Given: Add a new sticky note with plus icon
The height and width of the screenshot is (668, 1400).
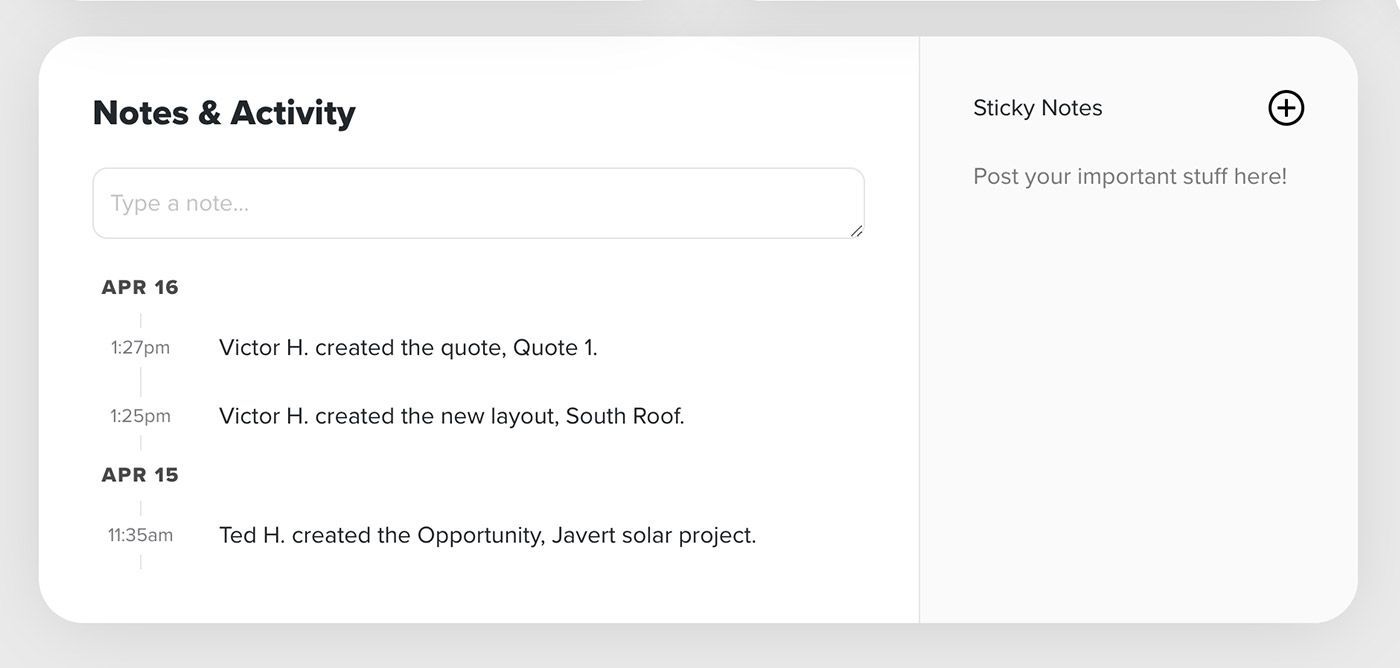Looking at the screenshot, I should click(1286, 108).
